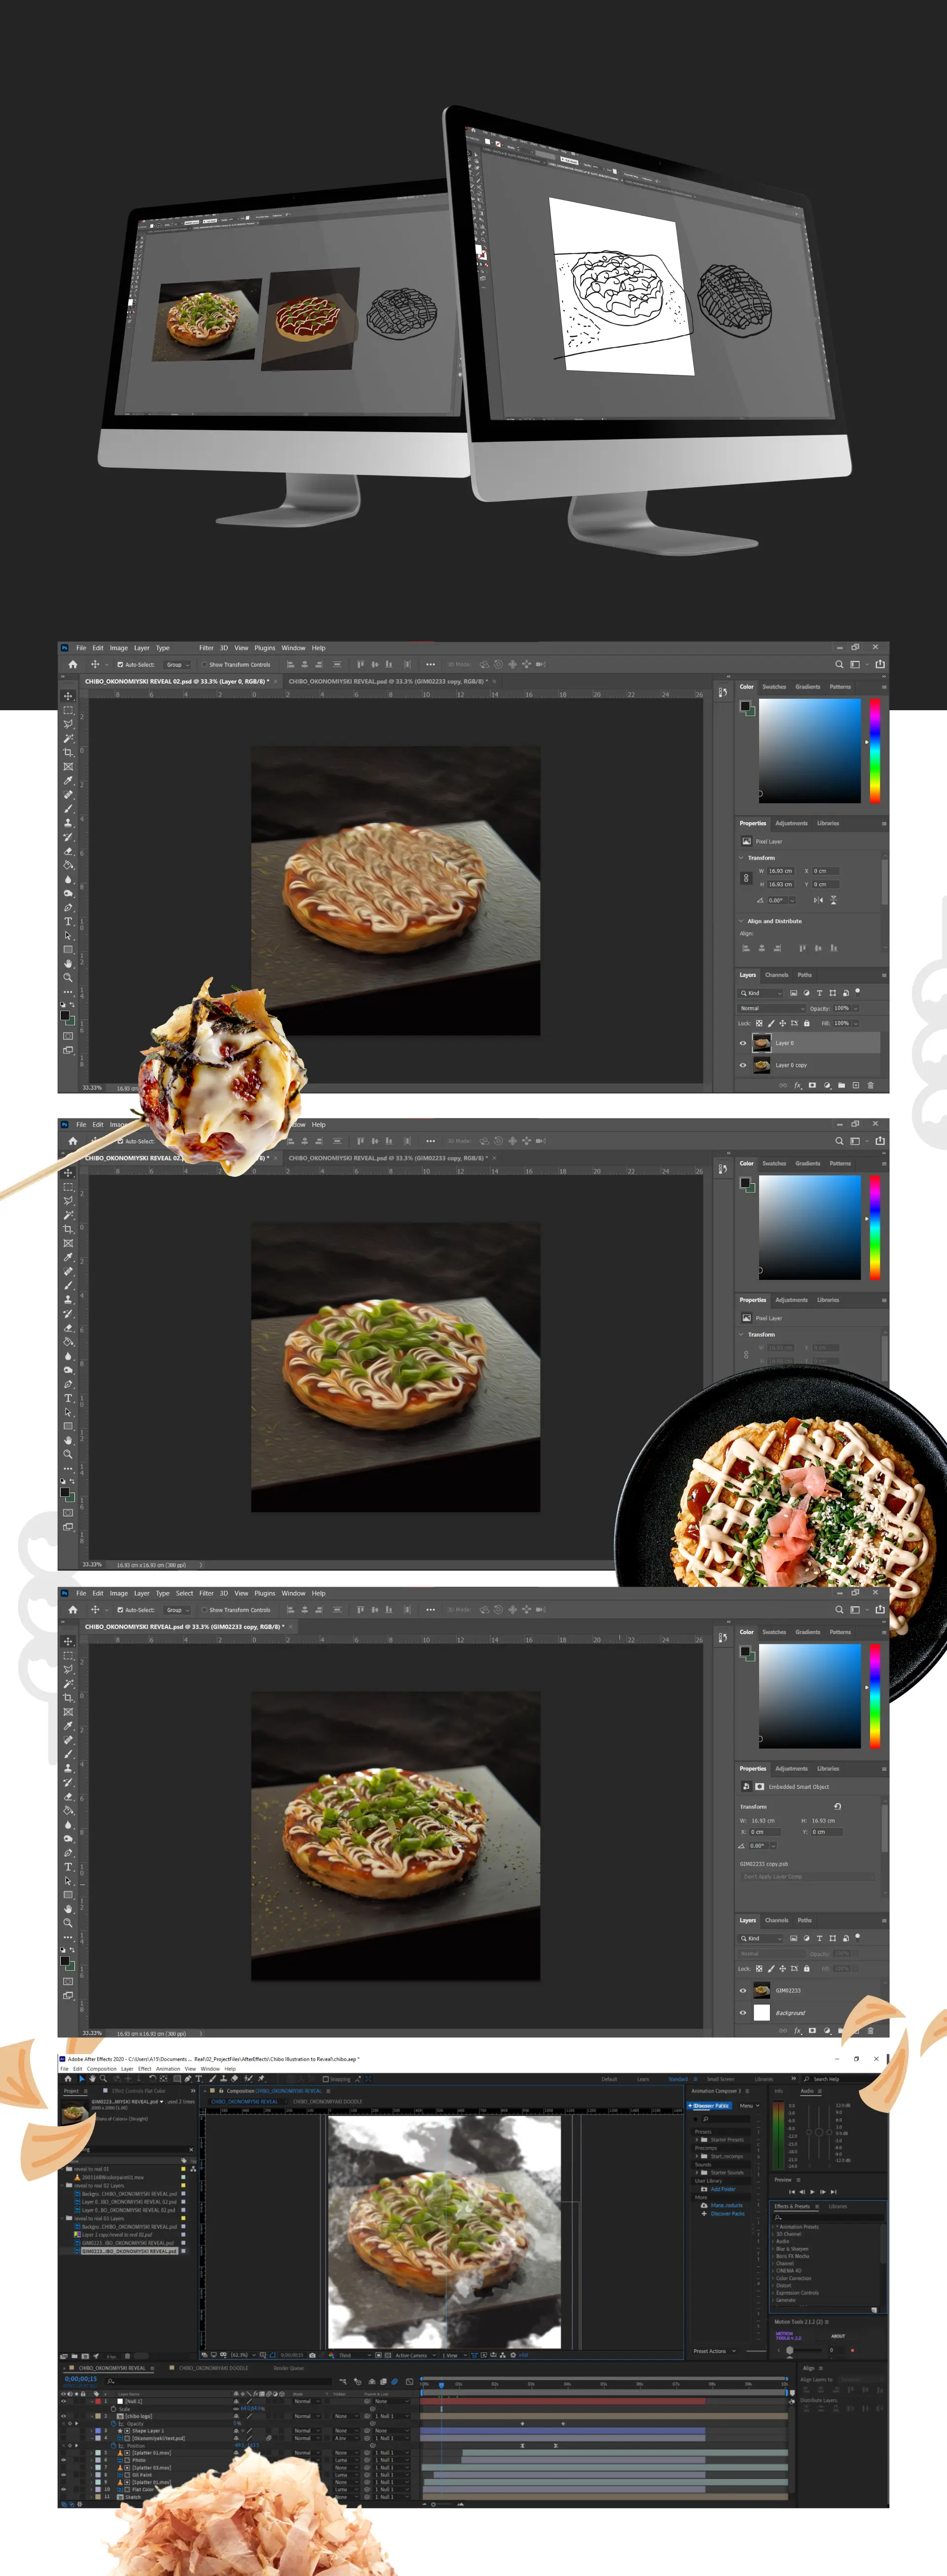Select Frame tool in bottom Photoshop window
Screen dimensions: 947x2576
tap(68, 1712)
